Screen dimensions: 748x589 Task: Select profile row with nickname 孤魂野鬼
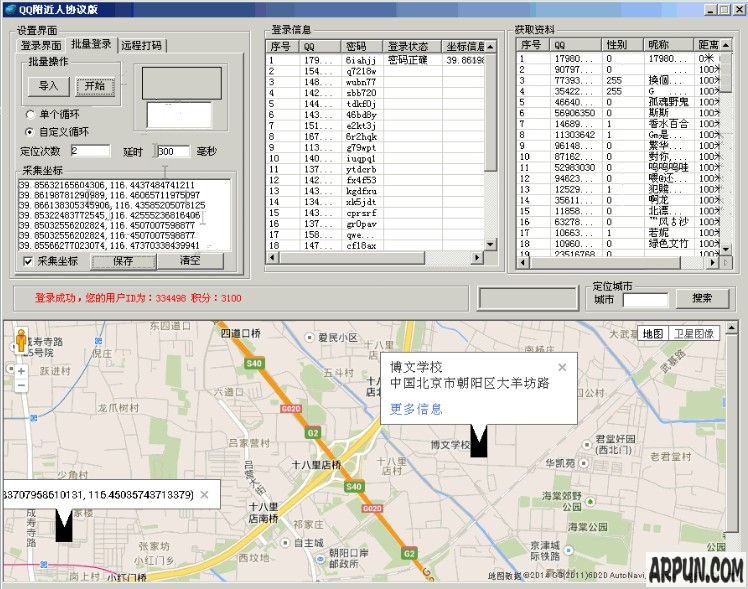(618, 102)
